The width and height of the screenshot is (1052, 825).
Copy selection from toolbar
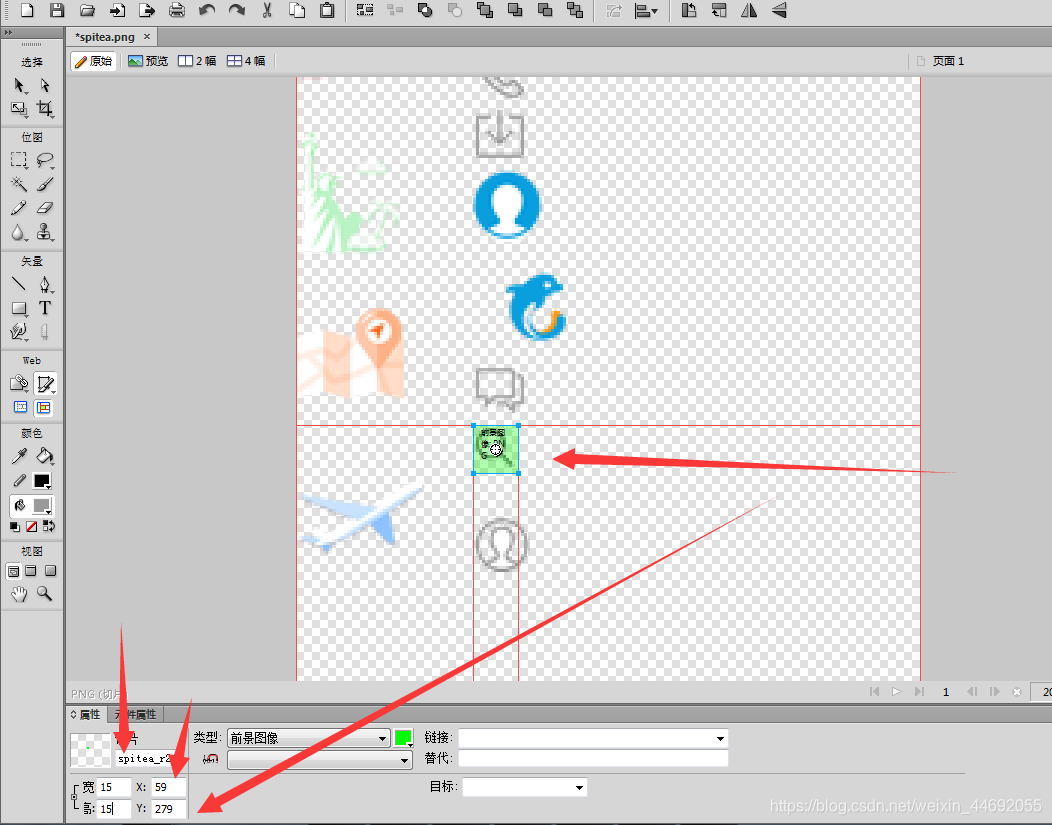(x=297, y=10)
